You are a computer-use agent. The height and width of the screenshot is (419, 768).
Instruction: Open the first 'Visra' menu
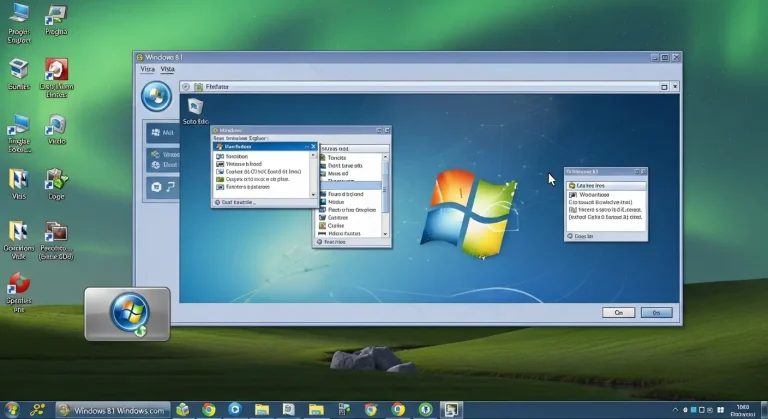click(147, 70)
